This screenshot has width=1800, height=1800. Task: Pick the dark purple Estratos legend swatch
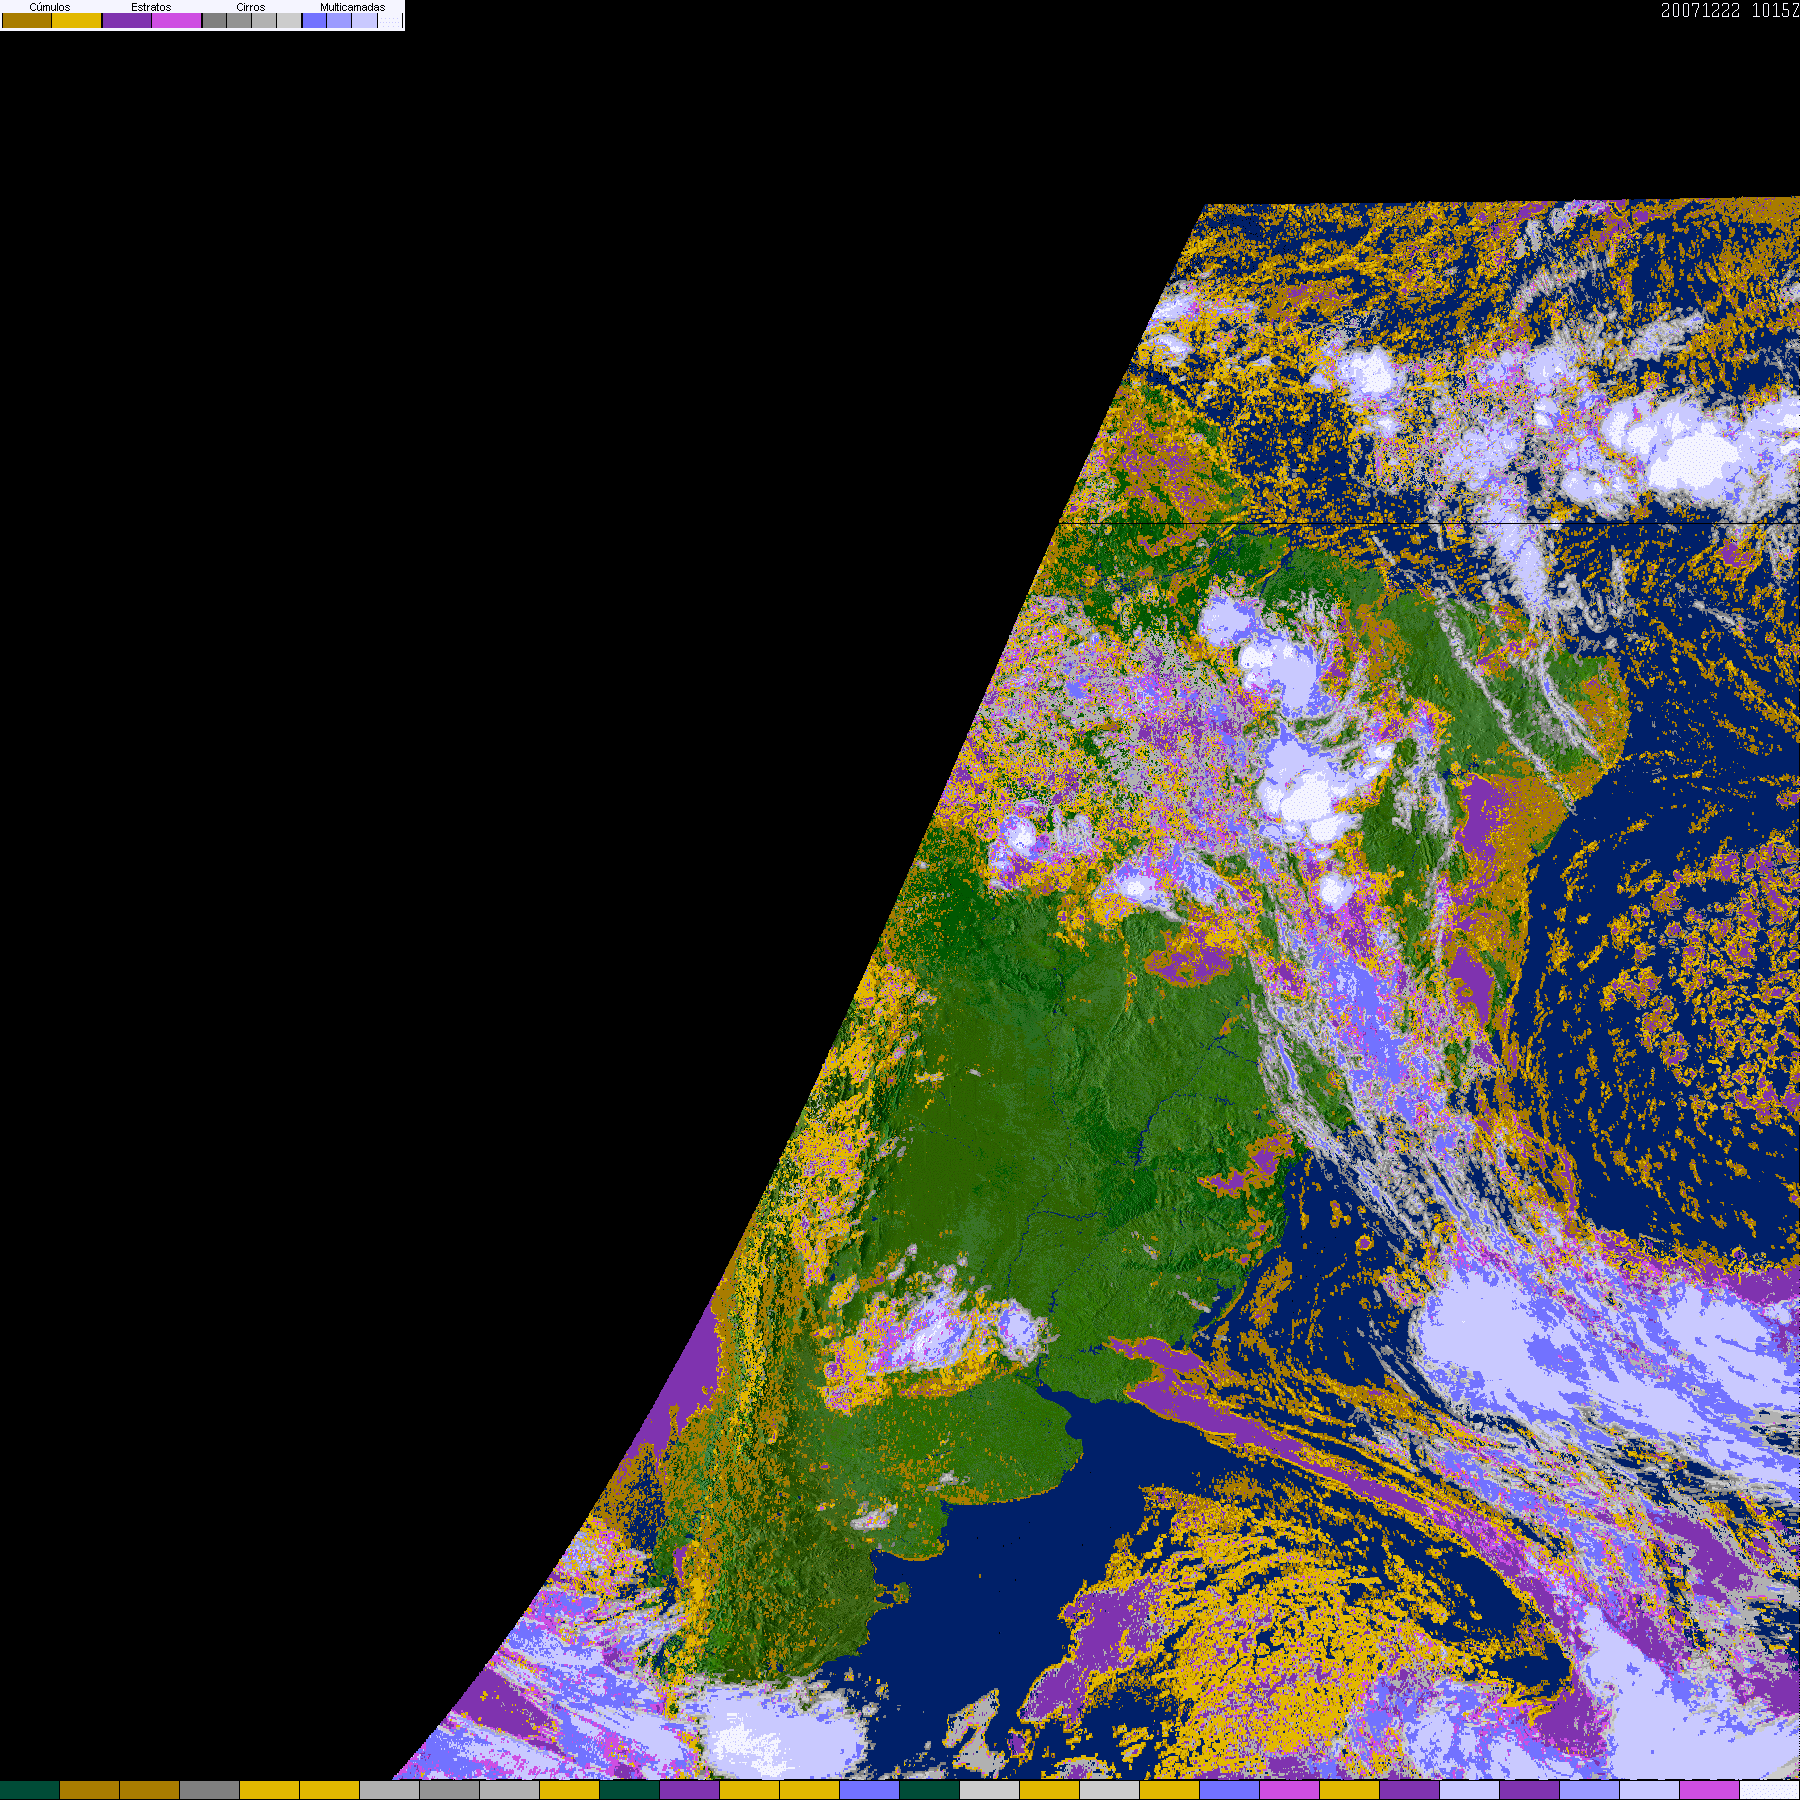click(x=127, y=20)
